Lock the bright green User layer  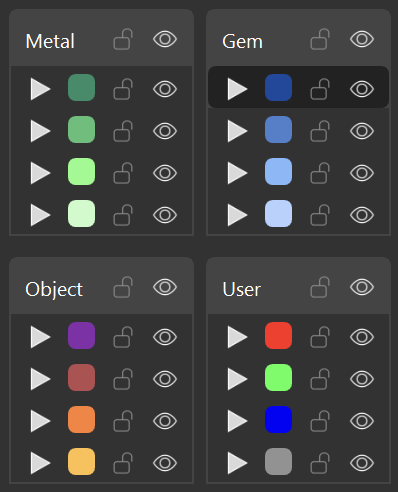tap(320, 379)
